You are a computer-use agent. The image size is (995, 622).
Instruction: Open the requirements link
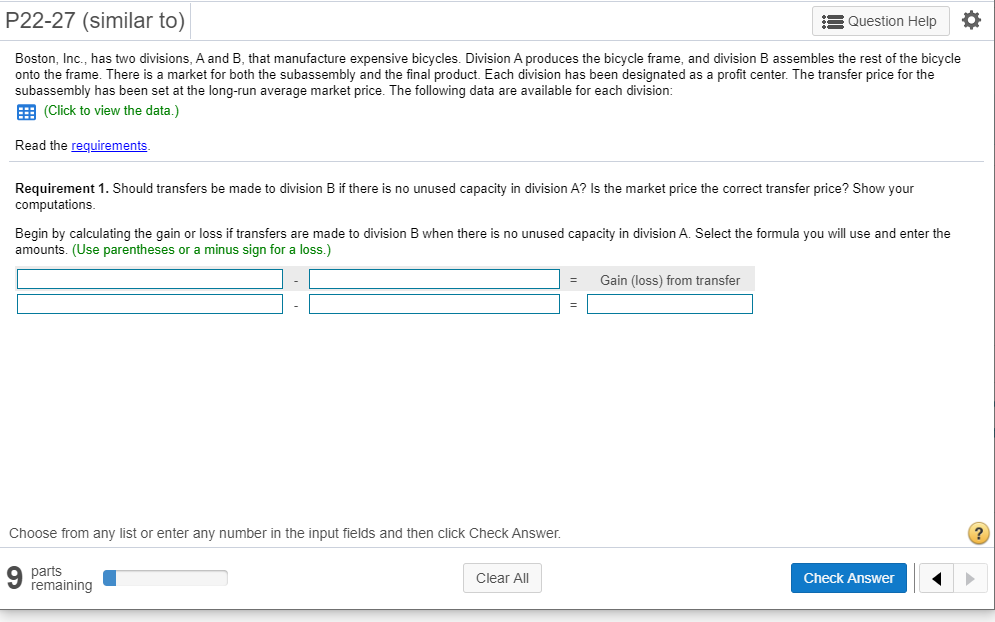(x=109, y=145)
